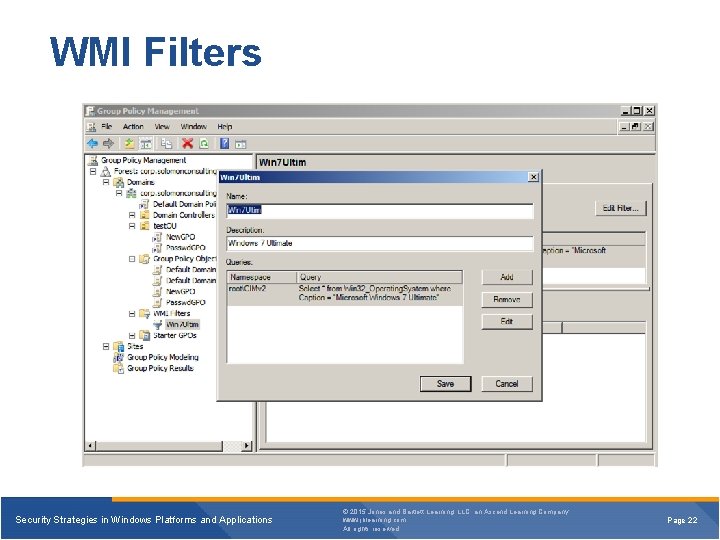
Task: Click Cancel in the Win7Ultim dialog
Action: tap(507, 384)
